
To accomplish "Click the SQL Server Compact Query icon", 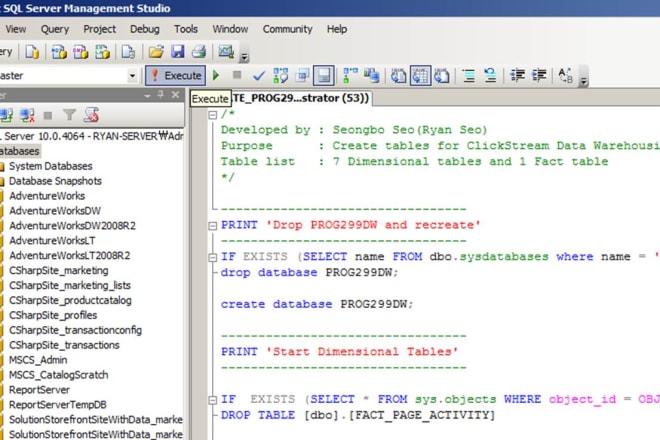I will click(128, 52).
